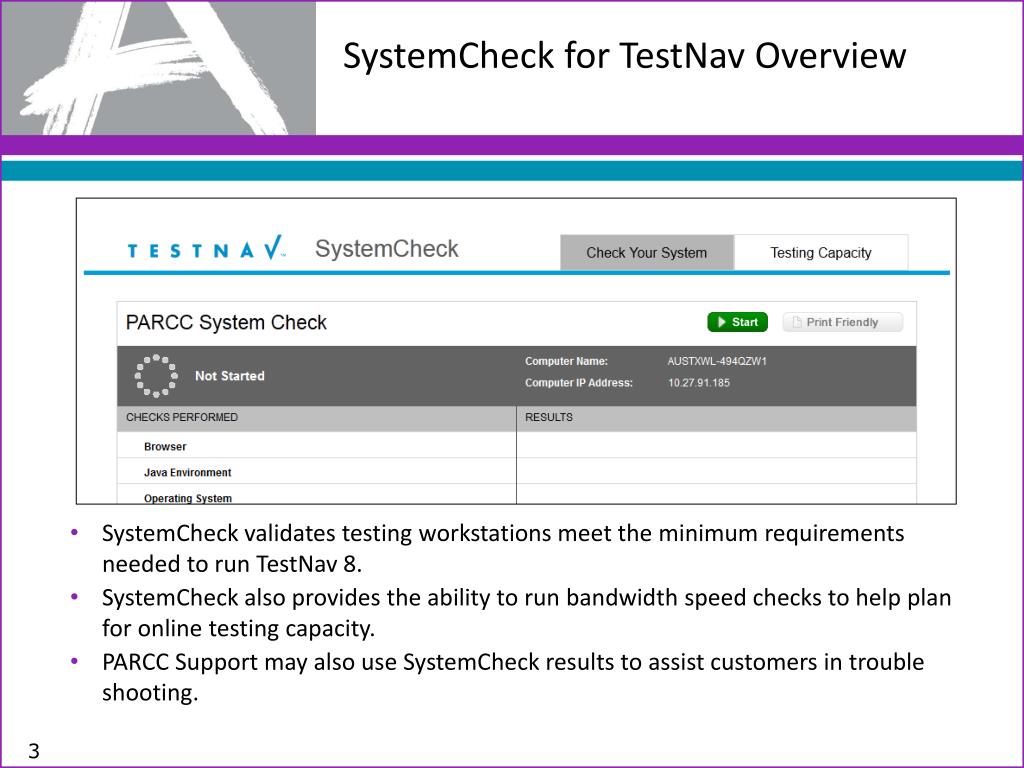Click the slide title SystemCheck for TestNav Overview

[624, 56]
